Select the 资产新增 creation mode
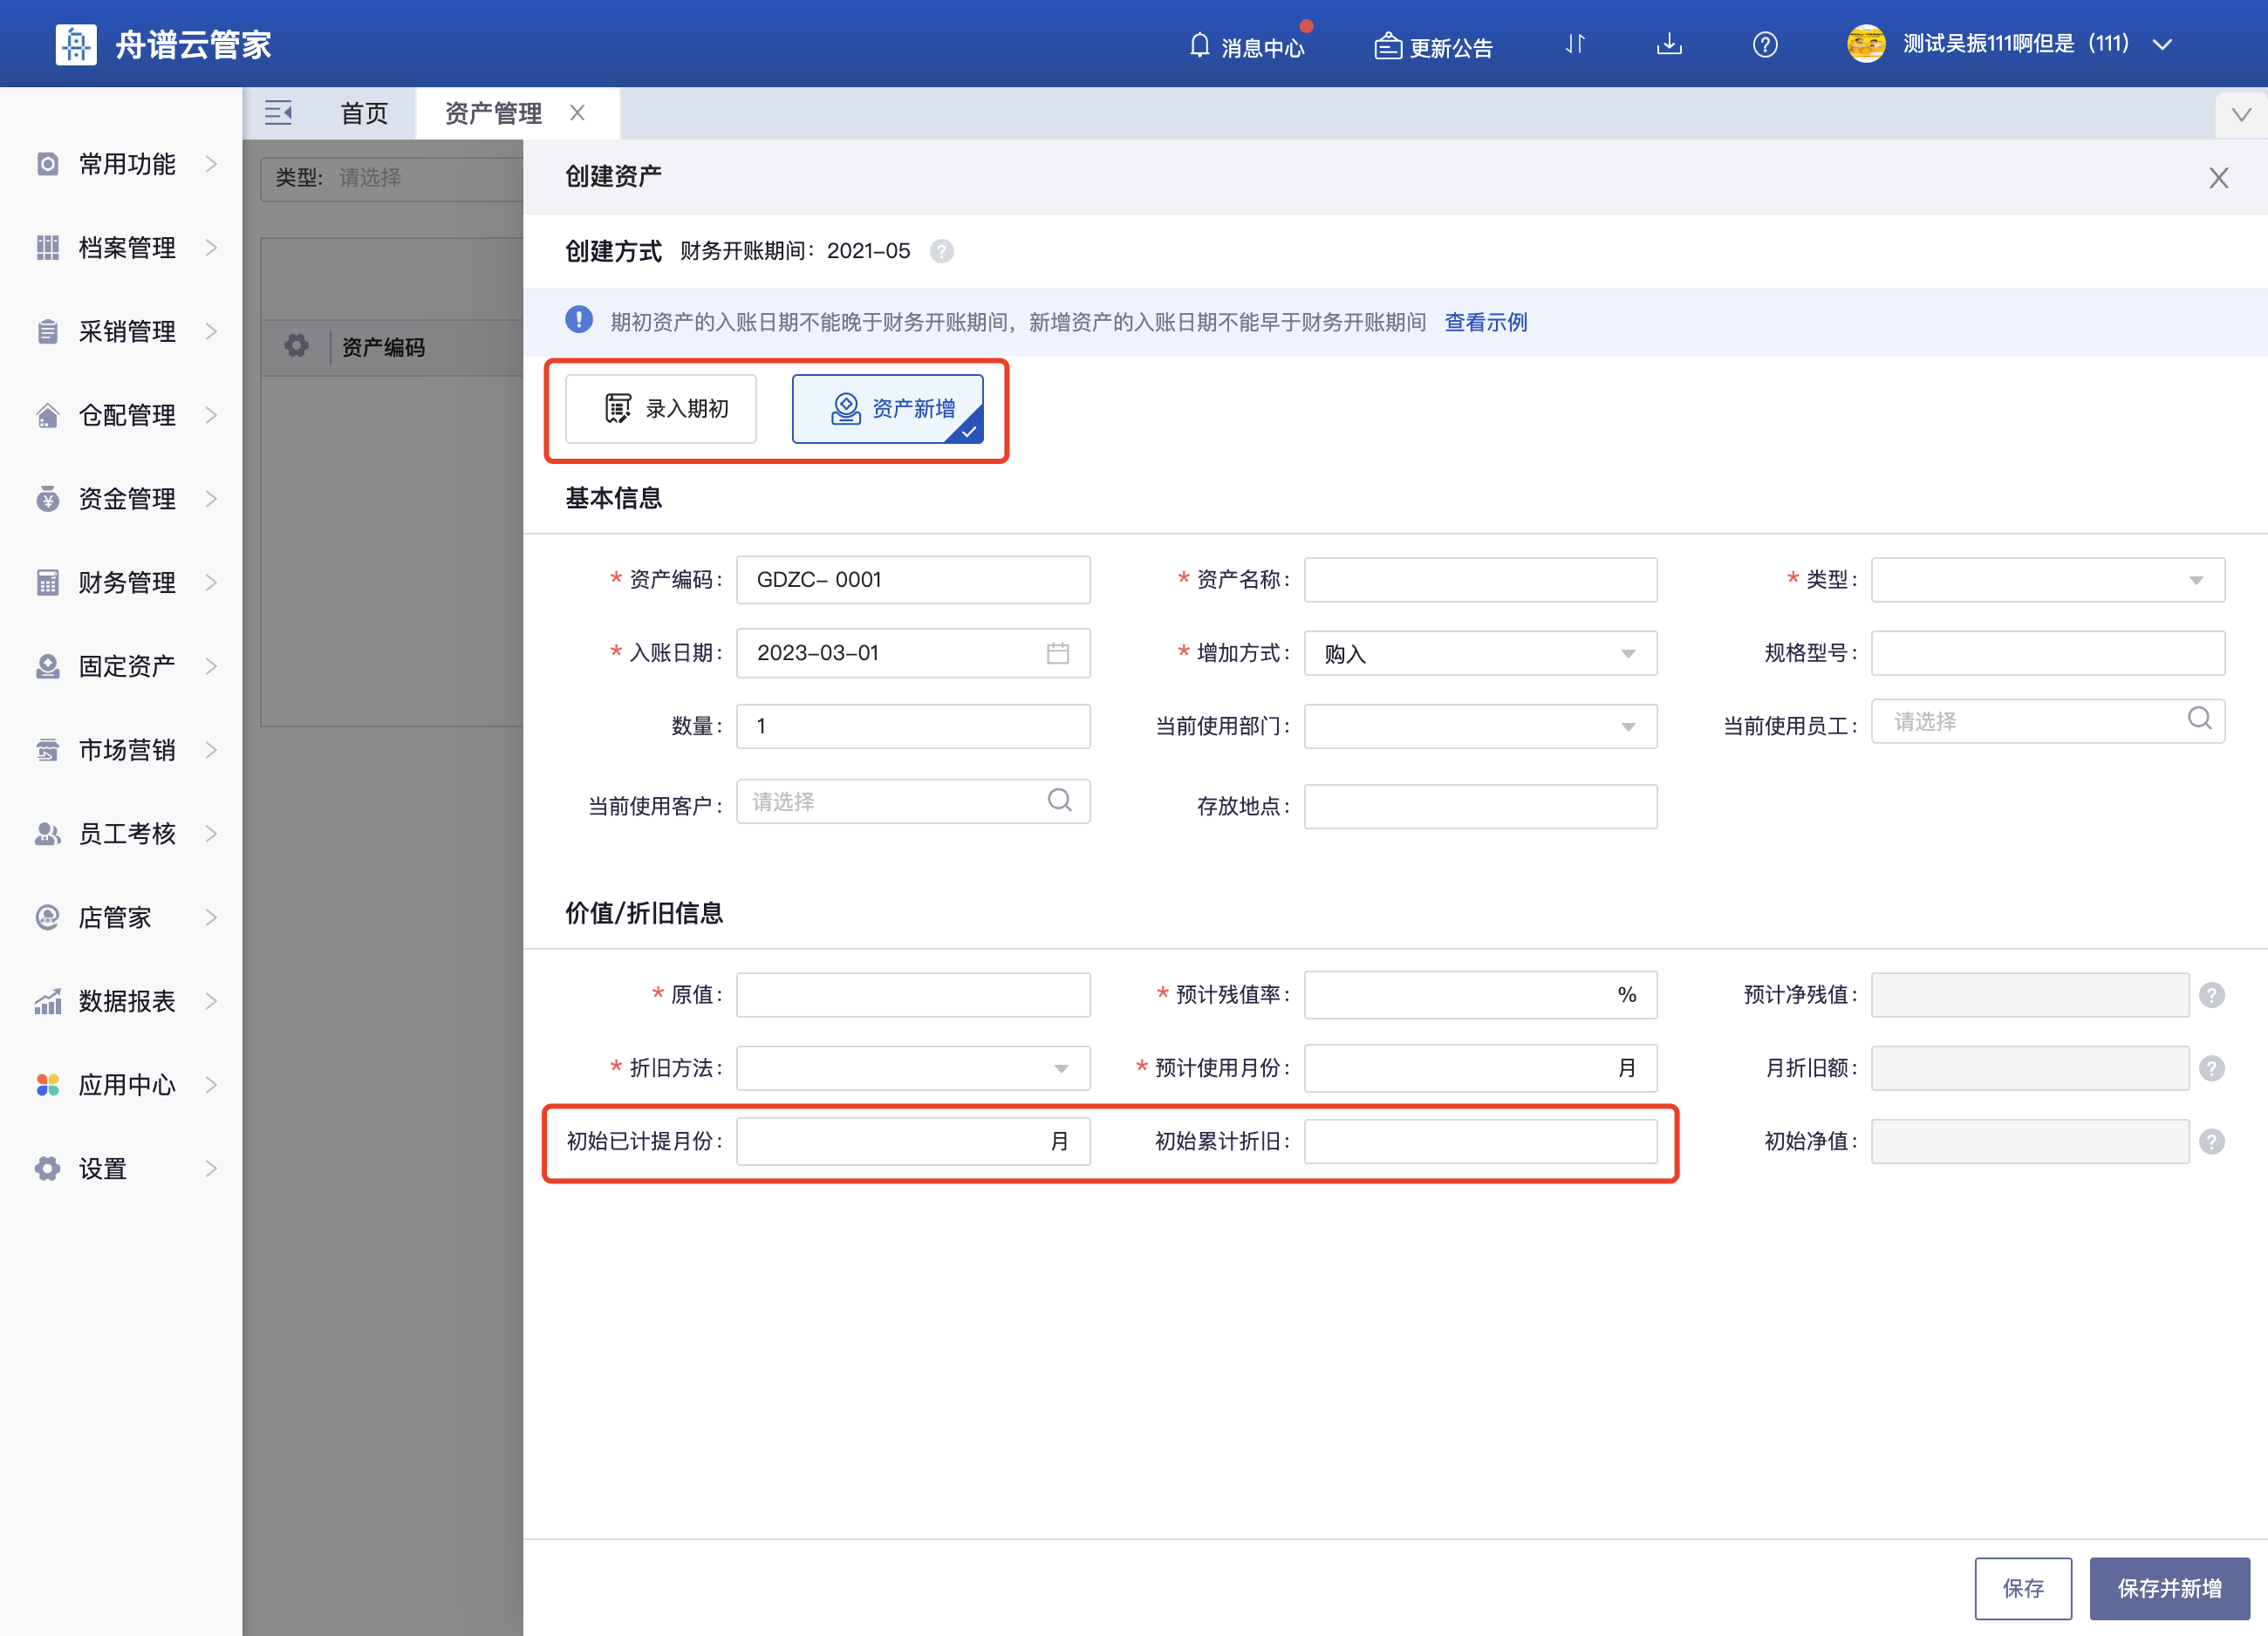Image resolution: width=2268 pixels, height=1636 pixels. point(887,408)
